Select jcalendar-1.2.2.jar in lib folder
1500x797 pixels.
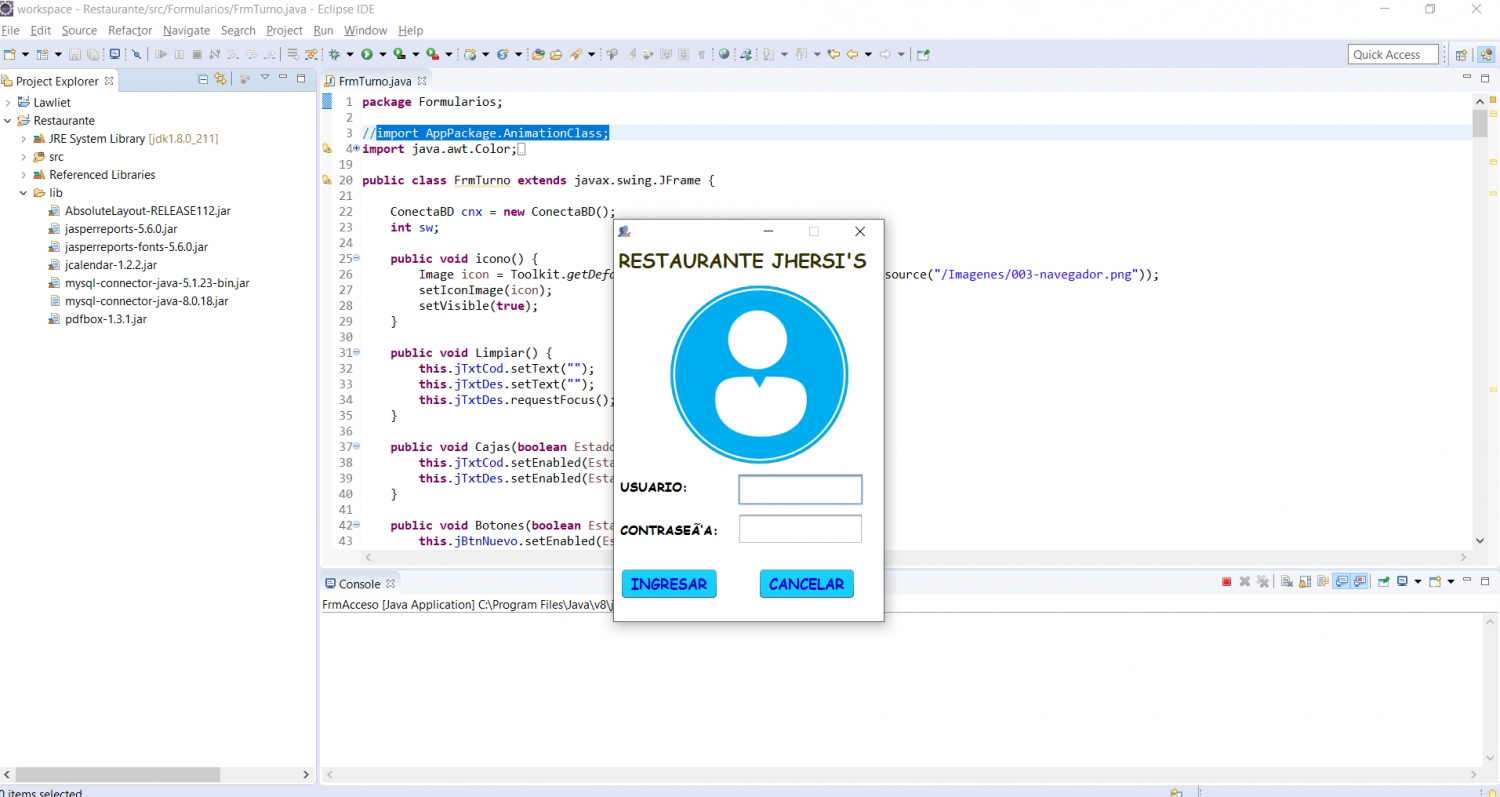point(110,265)
